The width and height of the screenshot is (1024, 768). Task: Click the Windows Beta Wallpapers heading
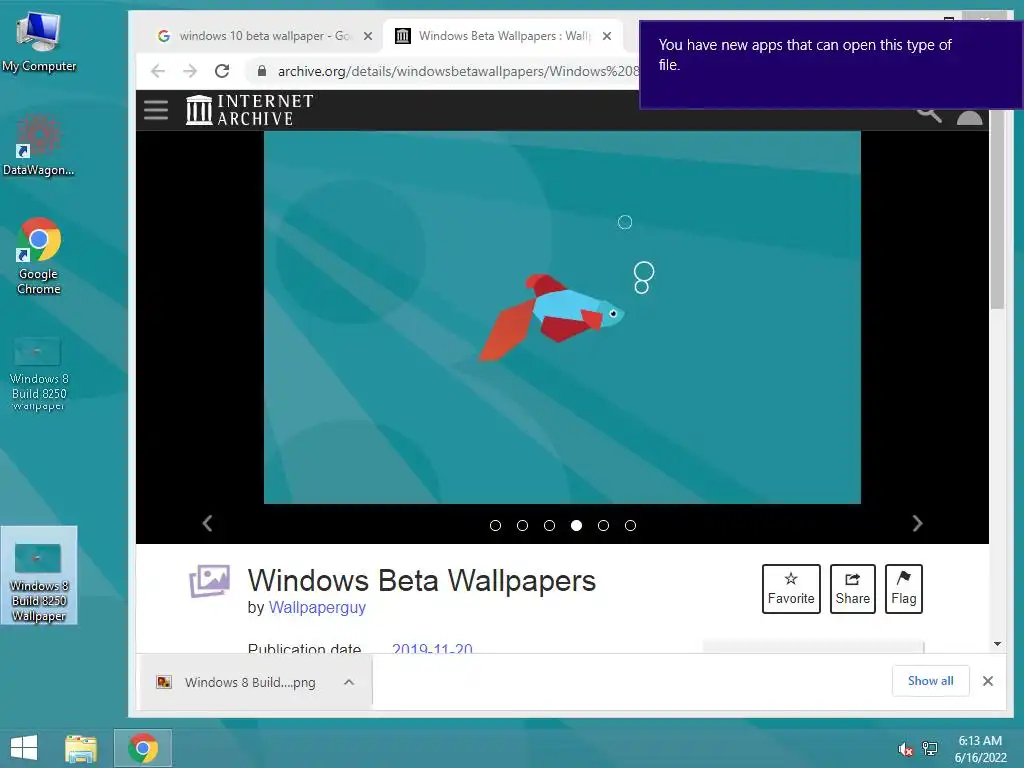point(421,581)
